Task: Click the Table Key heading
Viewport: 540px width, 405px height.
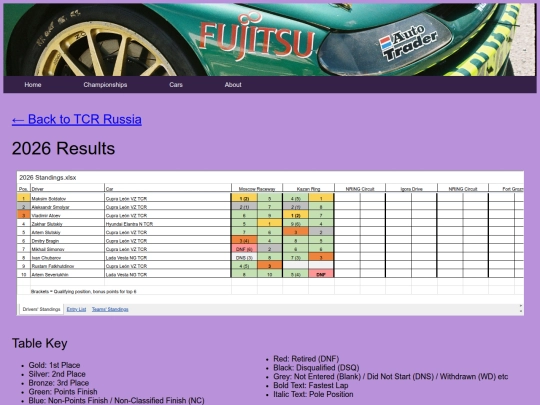Action: [x=40, y=343]
